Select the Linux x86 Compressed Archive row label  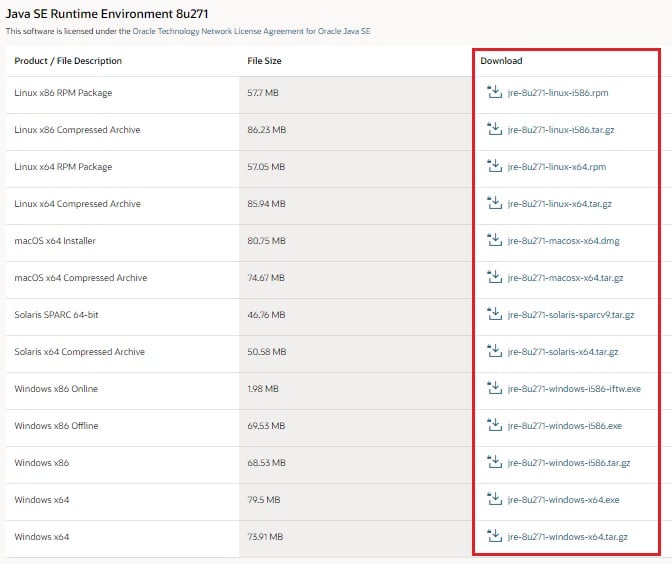pyautogui.click(x=77, y=130)
